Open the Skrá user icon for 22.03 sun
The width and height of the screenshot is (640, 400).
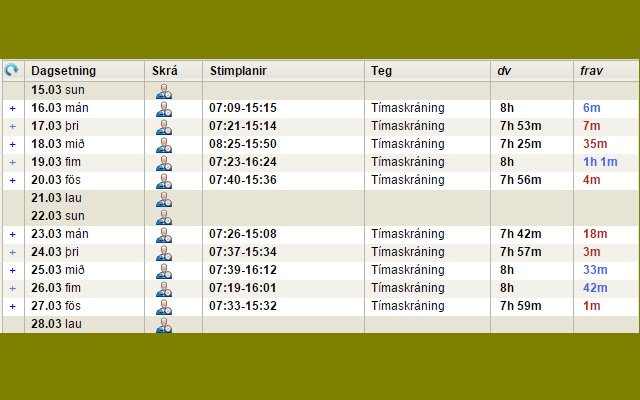click(x=164, y=217)
